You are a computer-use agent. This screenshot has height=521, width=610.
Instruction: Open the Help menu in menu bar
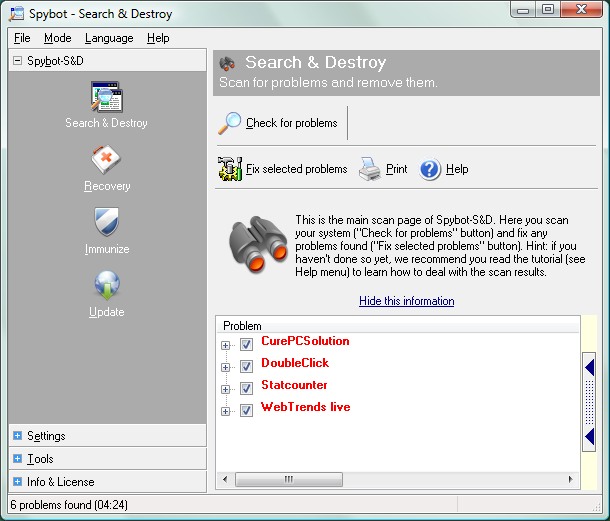(x=158, y=38)
